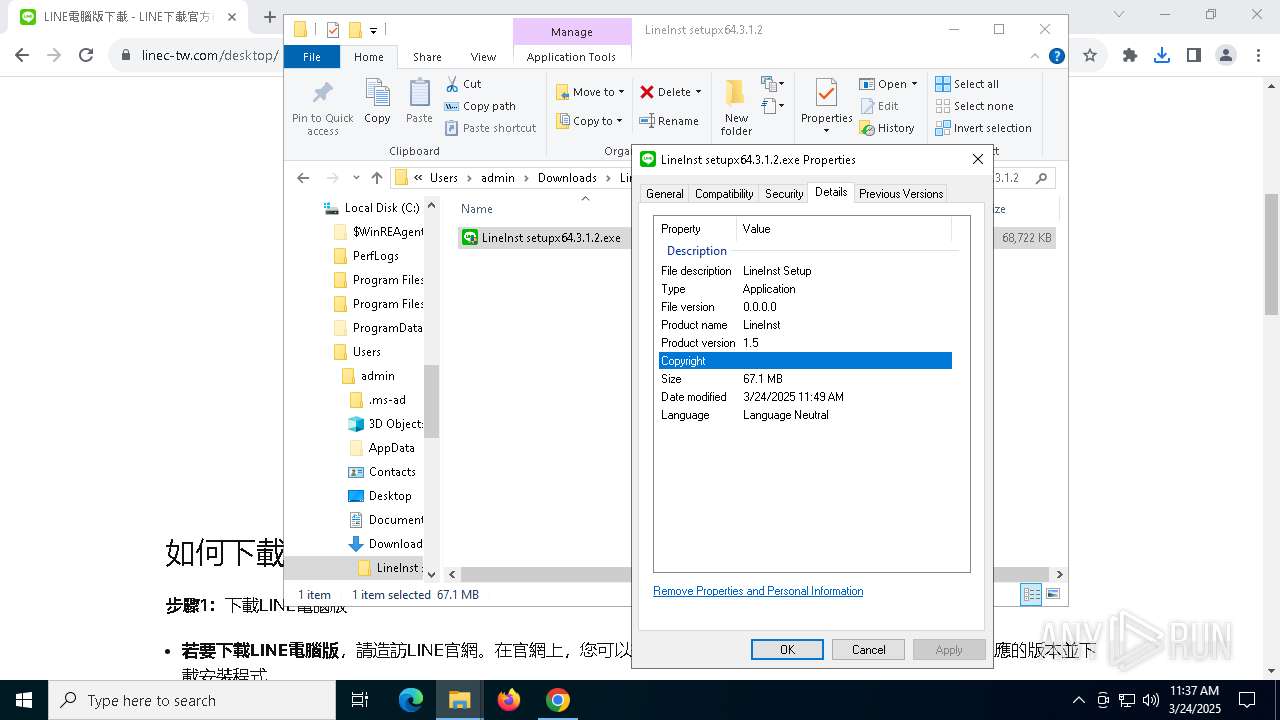Screen dimensions: 1280x720
Task: Click Explorer Back navigation arrow
Action: (303, 178)
